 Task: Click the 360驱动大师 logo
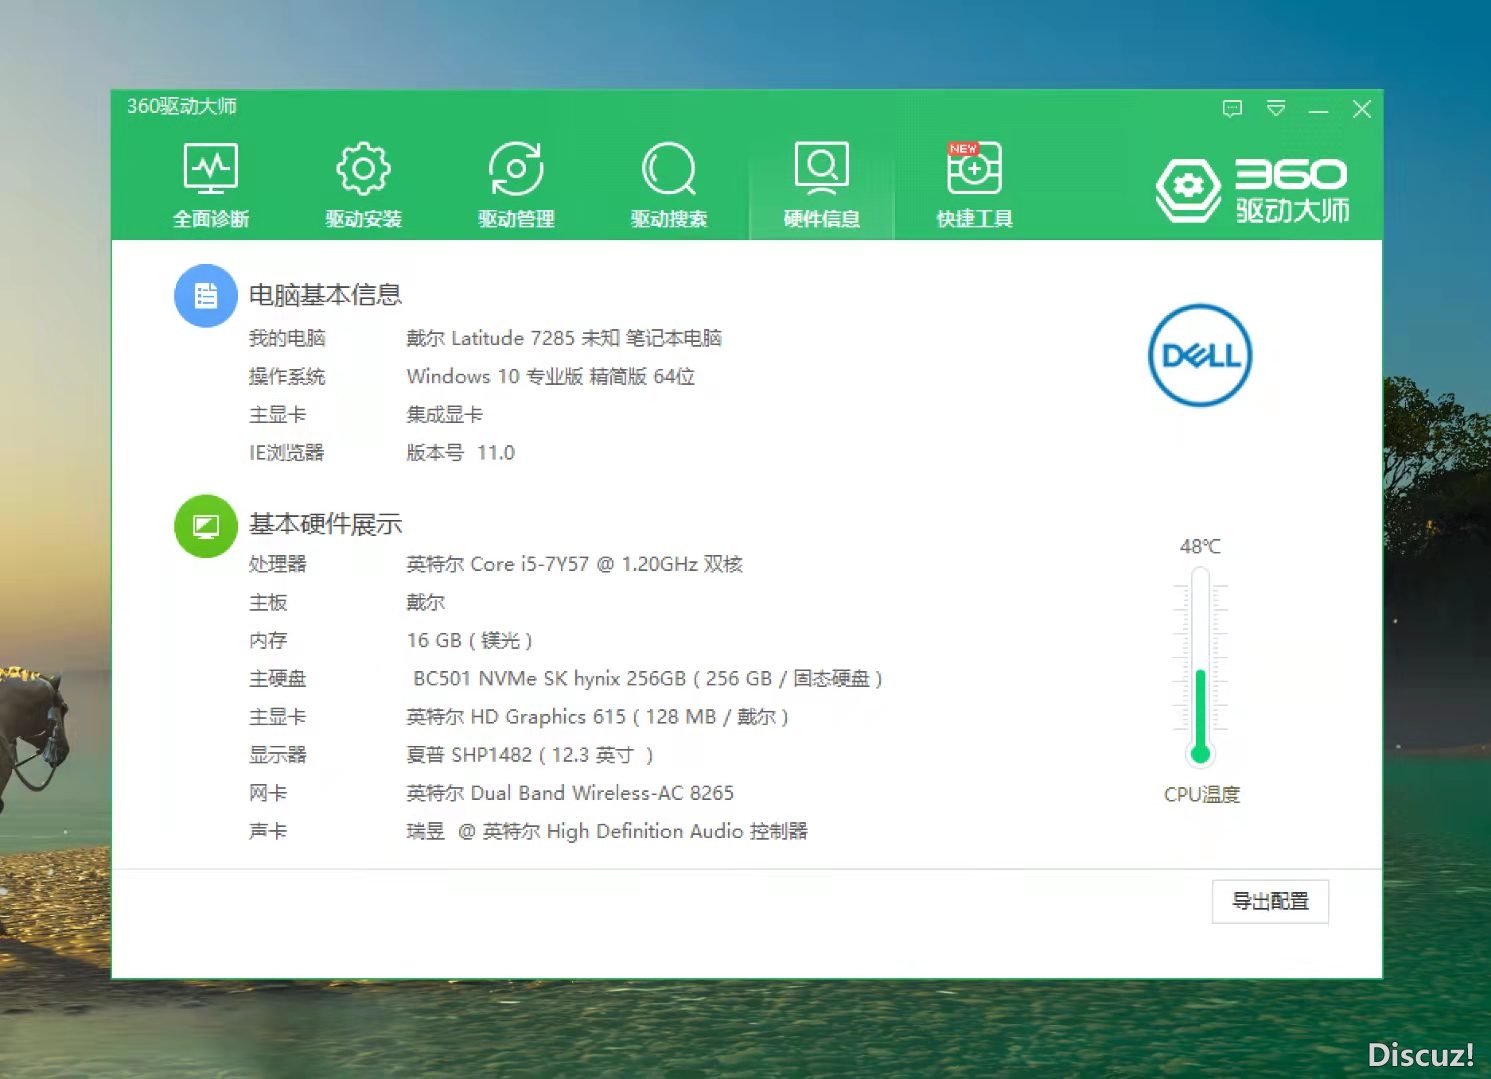pyautogui.click(x=1252, y=189)
